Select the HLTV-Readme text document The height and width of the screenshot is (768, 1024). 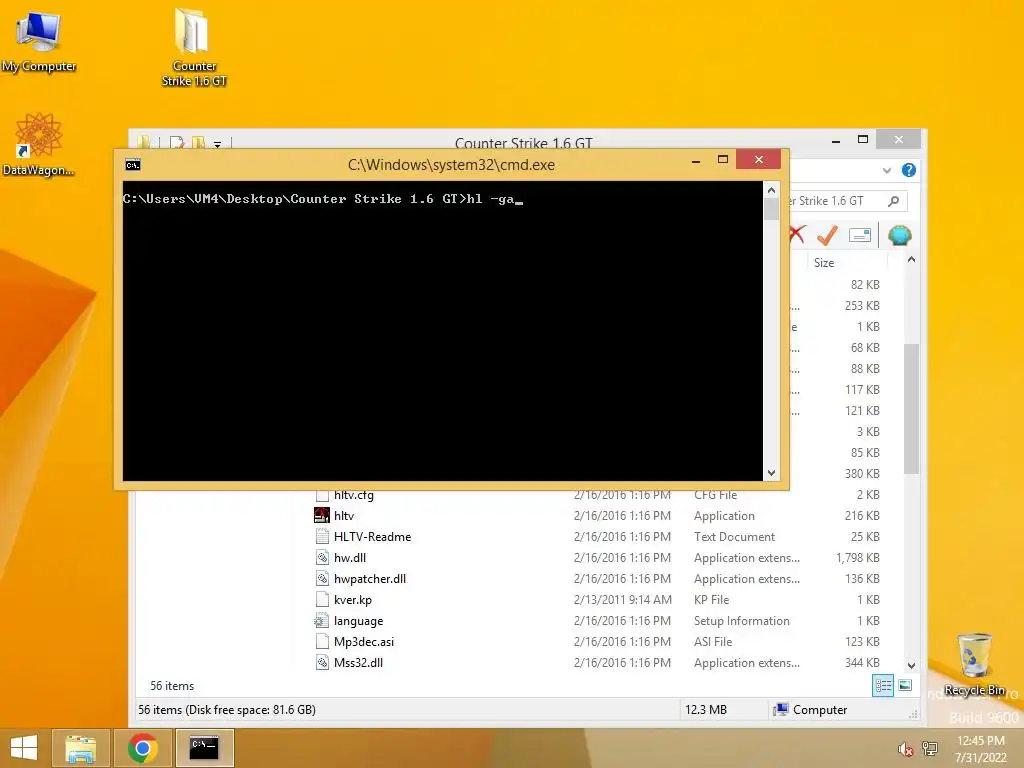tap(372, 537)
